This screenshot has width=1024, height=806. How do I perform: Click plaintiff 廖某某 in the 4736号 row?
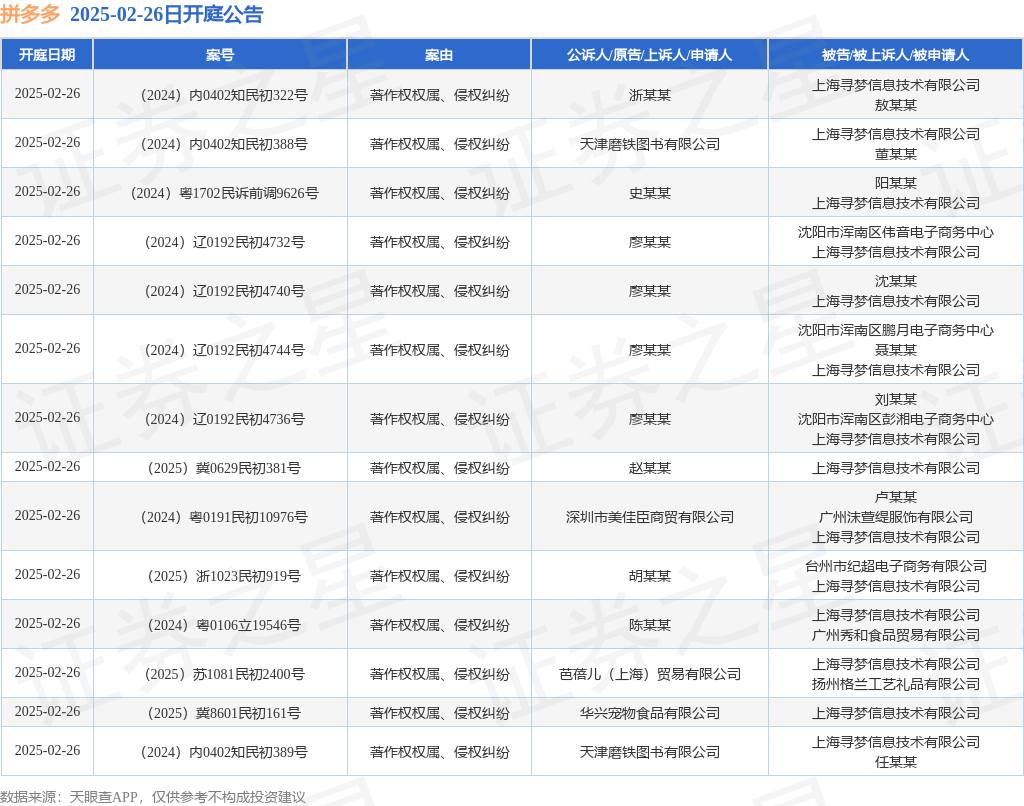coord(650,419)
